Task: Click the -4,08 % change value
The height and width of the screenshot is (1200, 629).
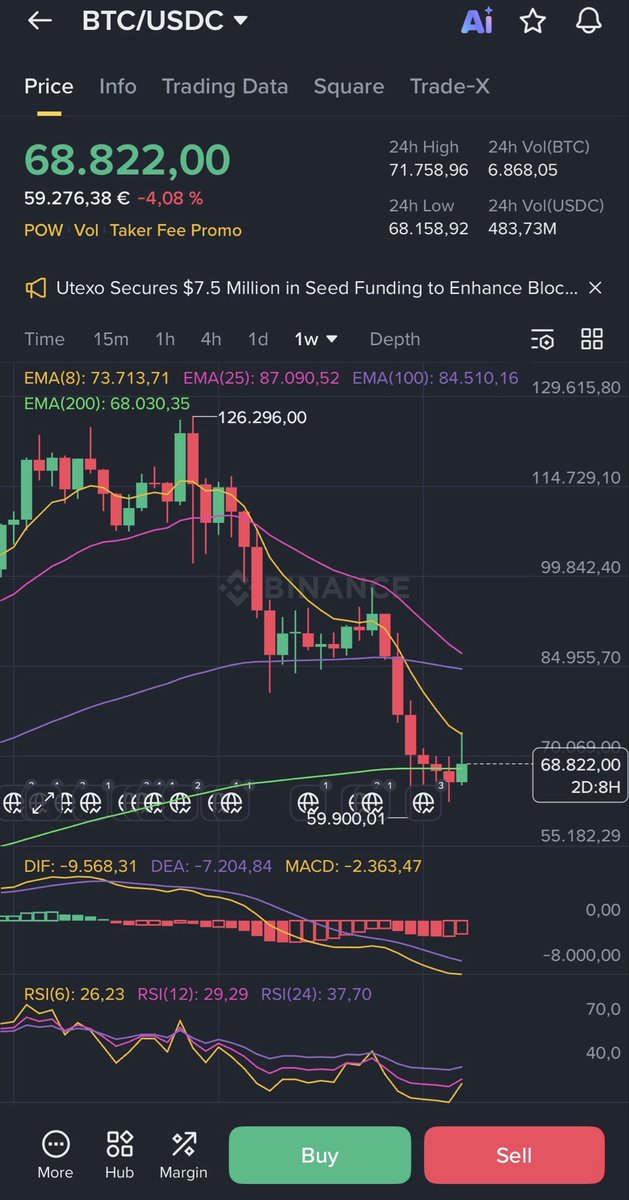Action: [170, 198]
